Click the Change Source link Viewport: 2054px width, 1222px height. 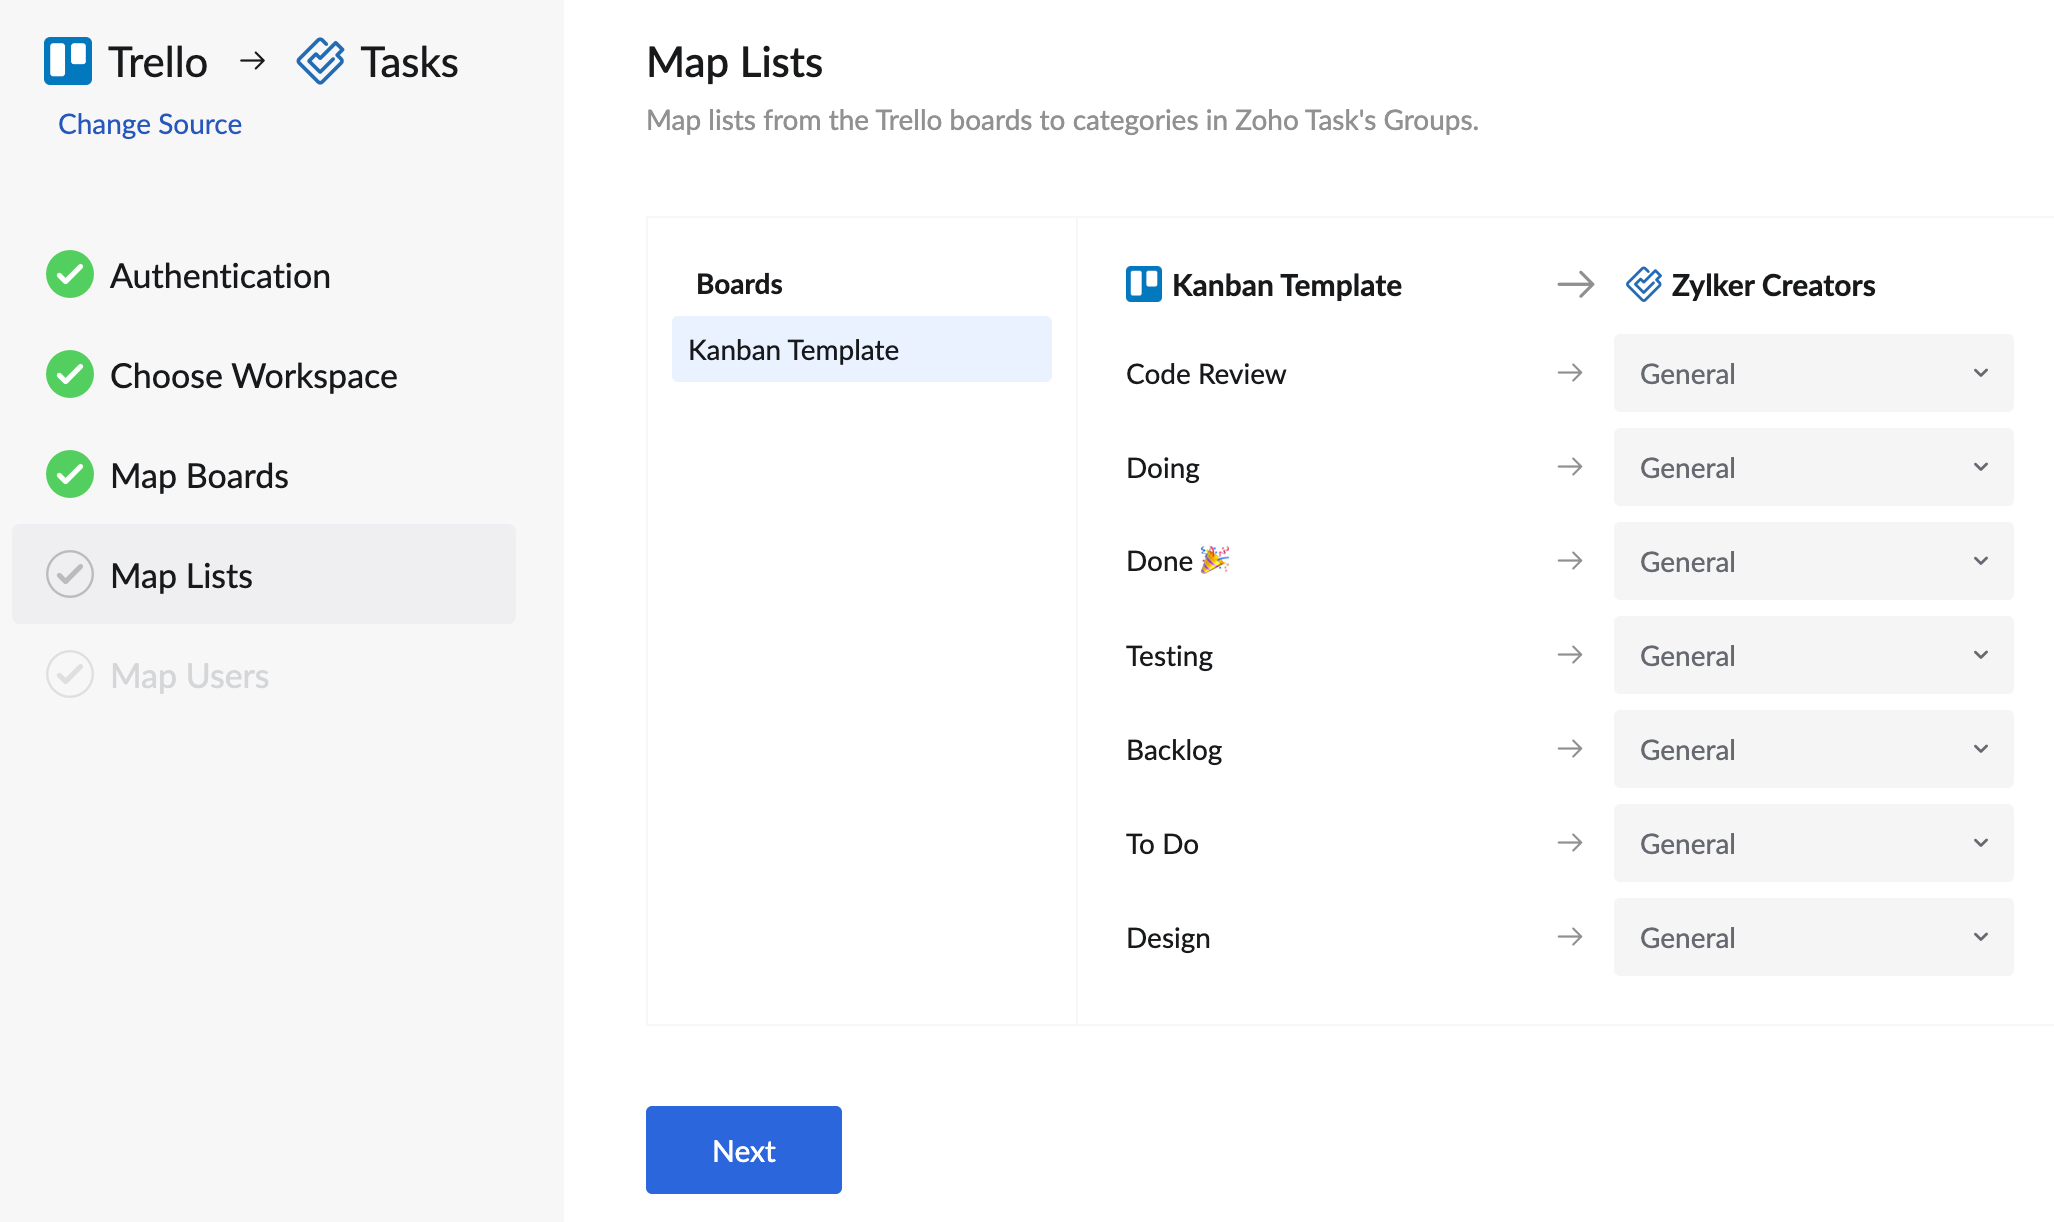pyautogui.click(x=149, y=123)
